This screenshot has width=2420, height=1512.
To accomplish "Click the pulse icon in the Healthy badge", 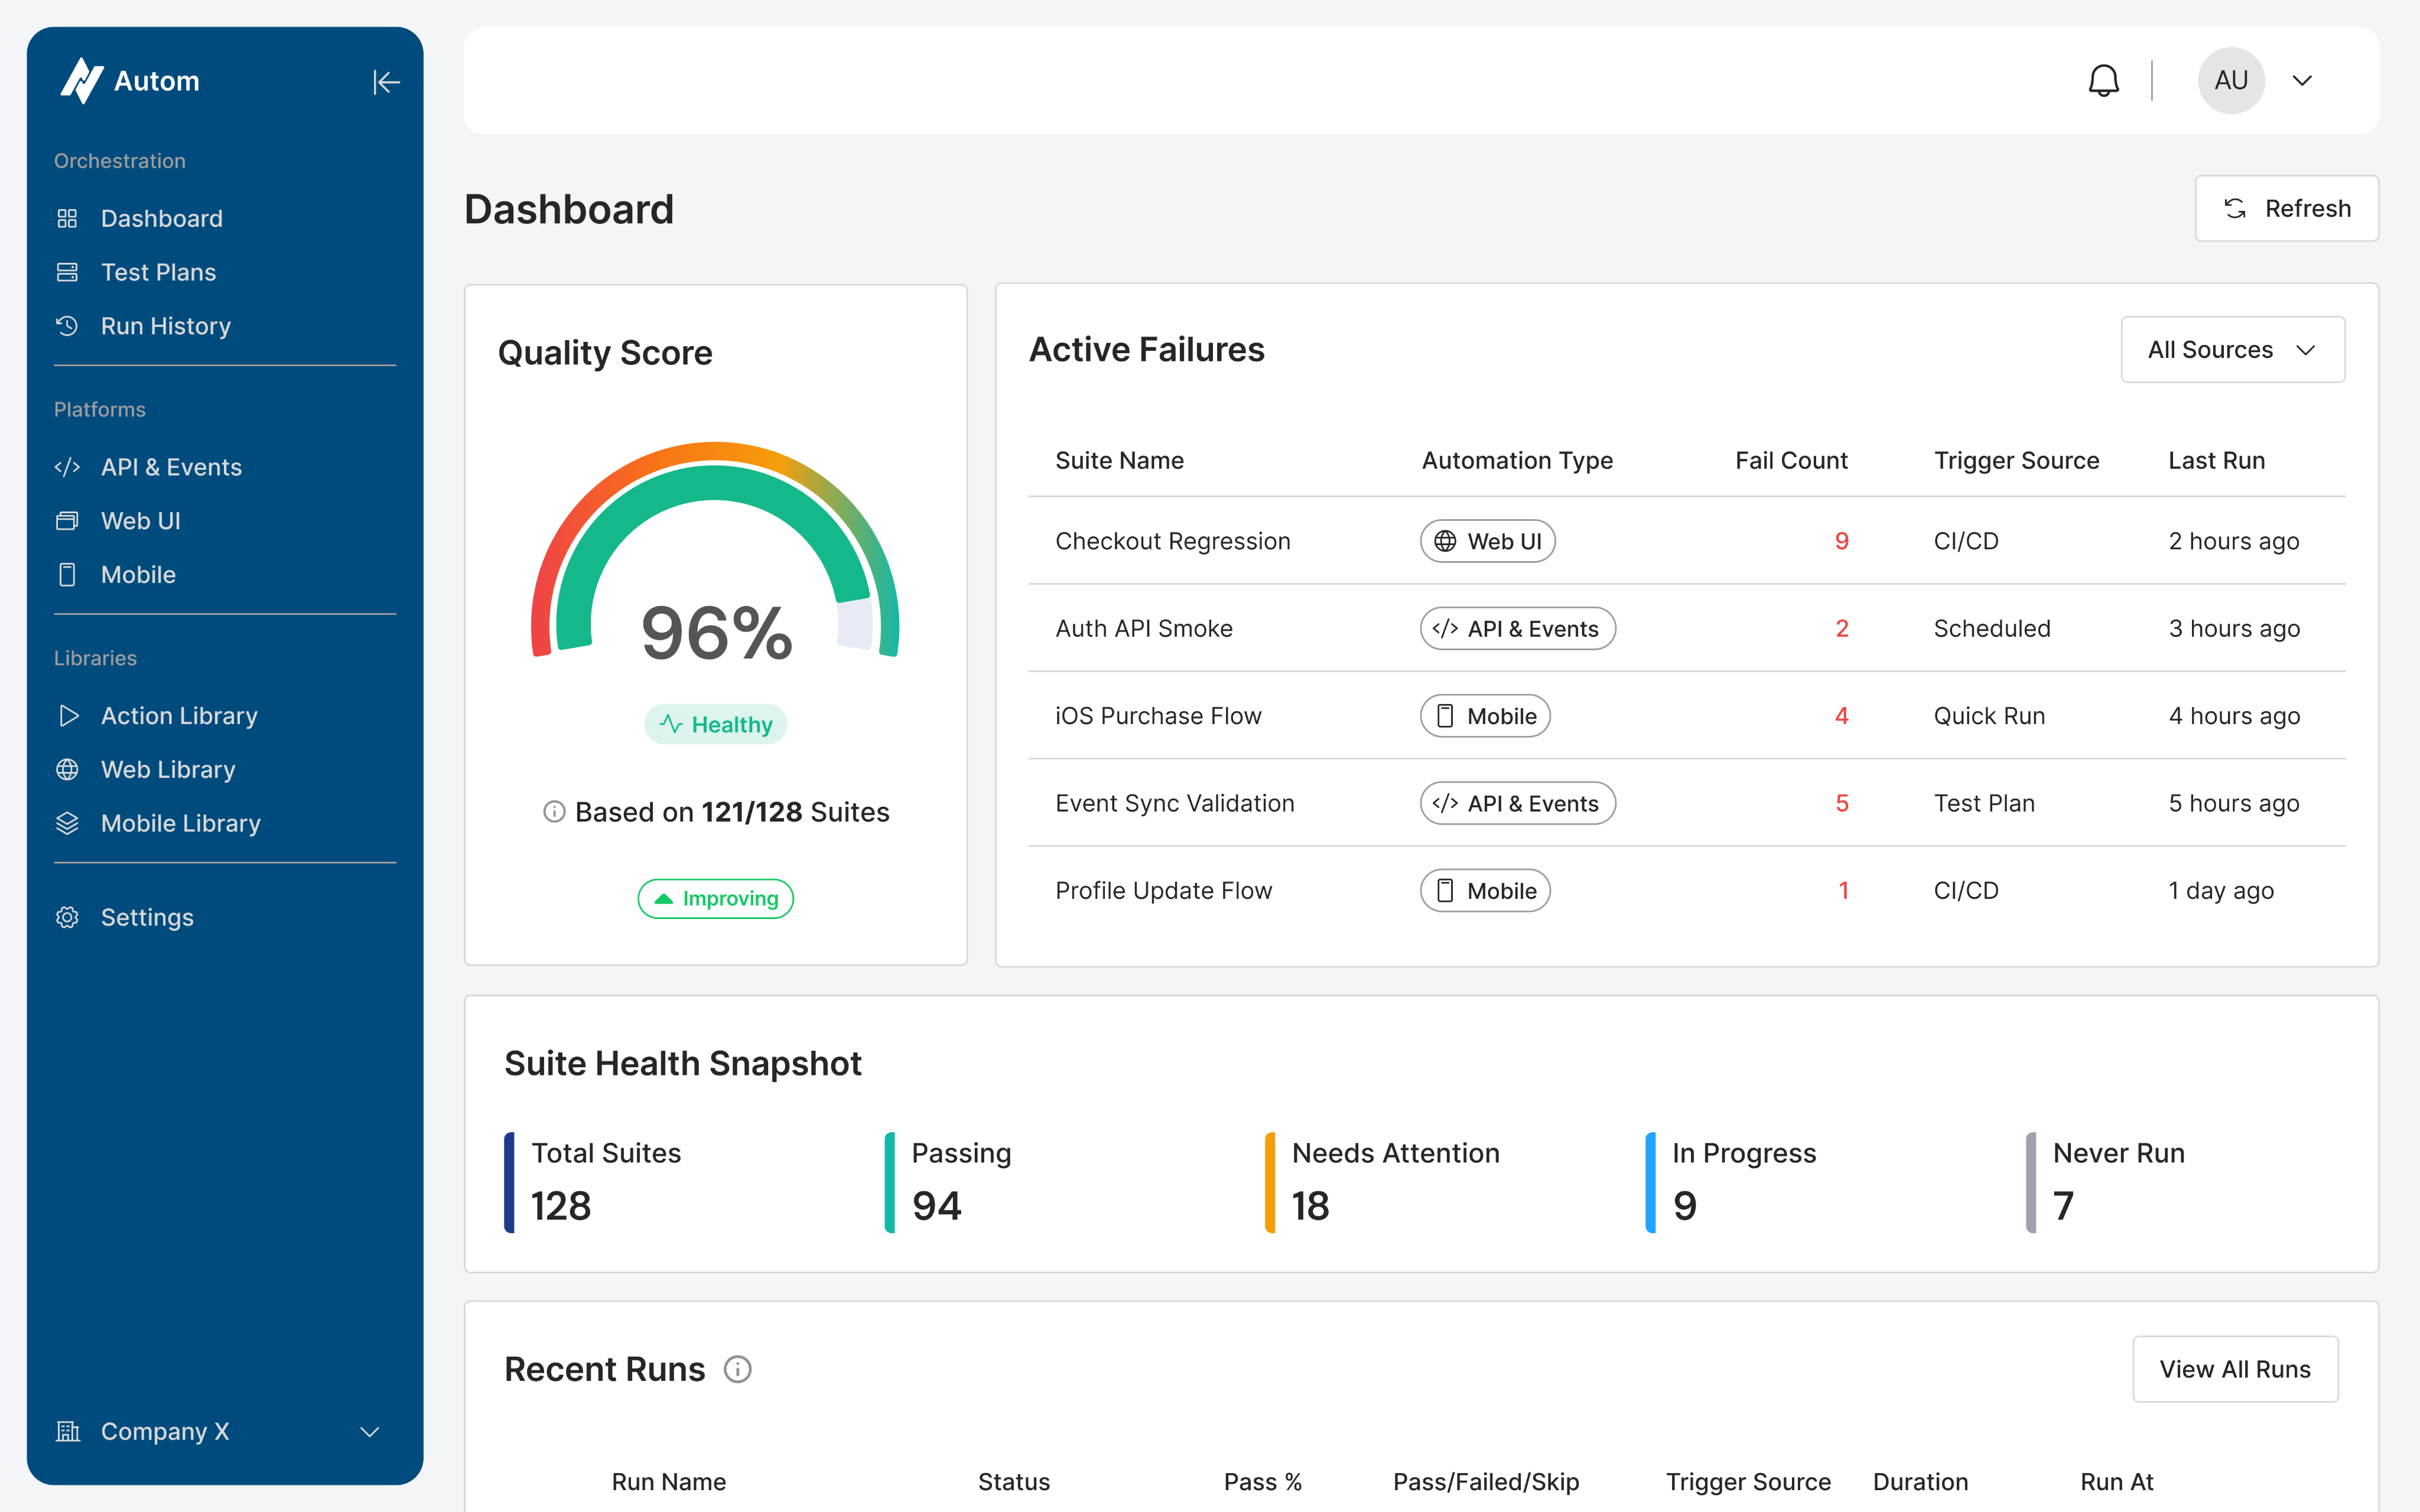I will pyautogui.click(x=671, y=724).
